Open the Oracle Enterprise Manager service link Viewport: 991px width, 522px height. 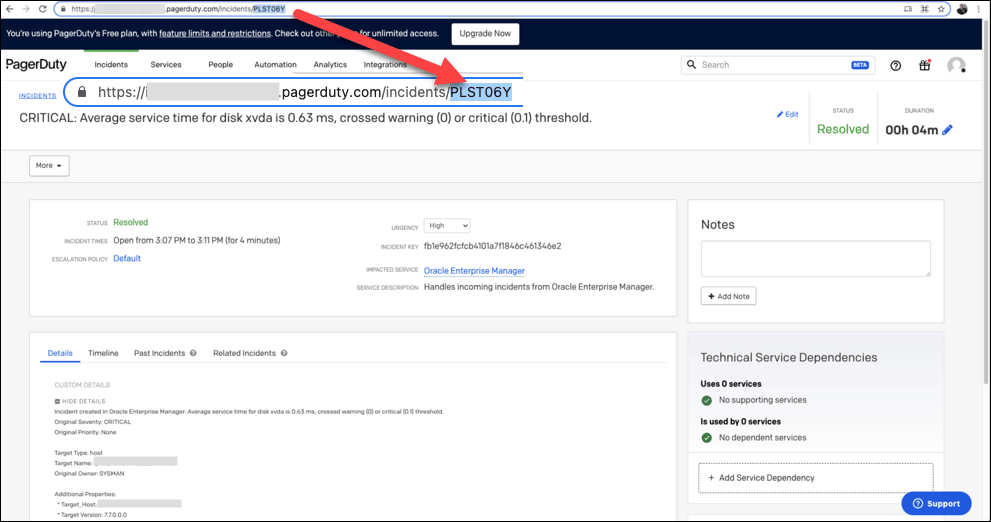[x=474, y=270]
